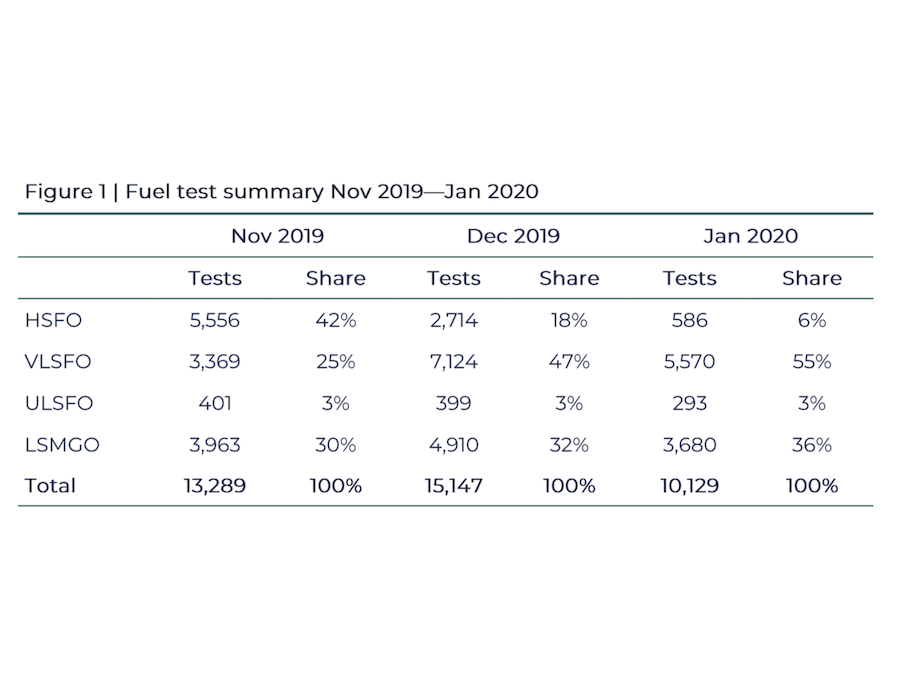
Task: Select the 10,129 total tests cell
Action: click(x=689, y=486)
